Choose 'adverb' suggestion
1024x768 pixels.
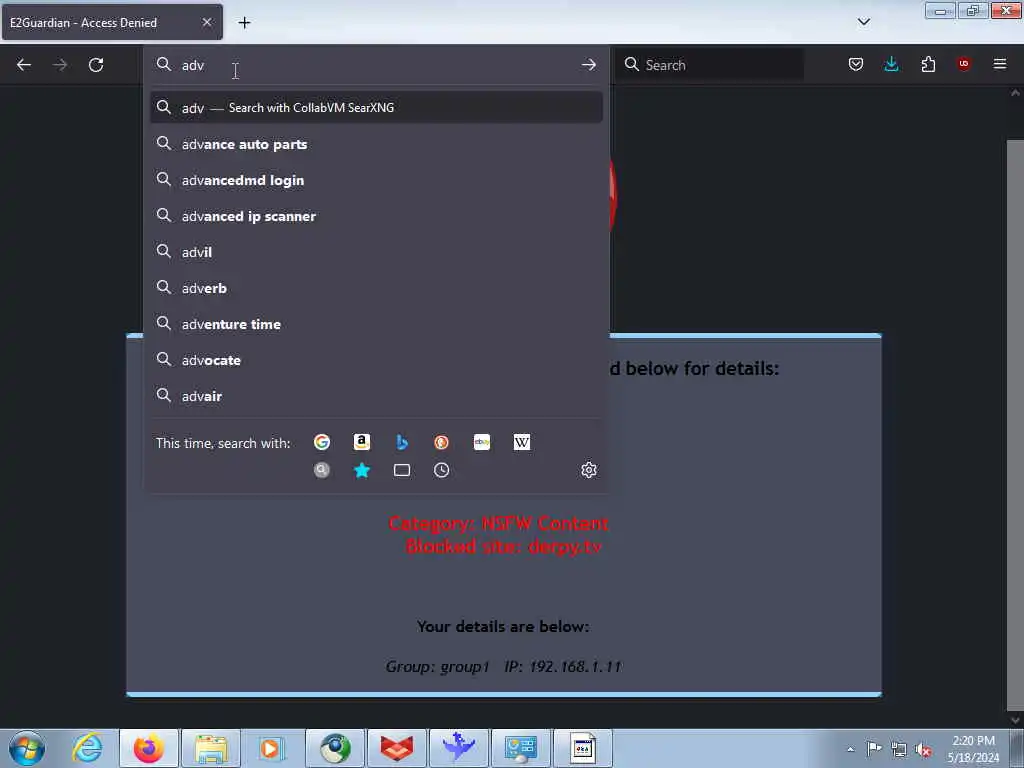[x=376, y=287]
